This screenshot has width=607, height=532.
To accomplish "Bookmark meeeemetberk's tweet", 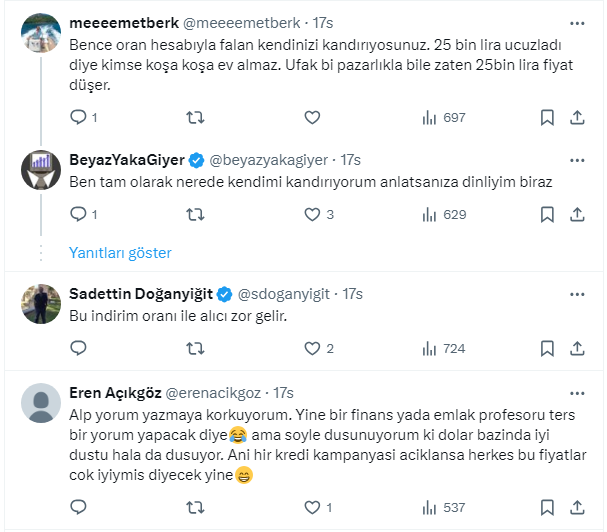I will coord(547,118).
